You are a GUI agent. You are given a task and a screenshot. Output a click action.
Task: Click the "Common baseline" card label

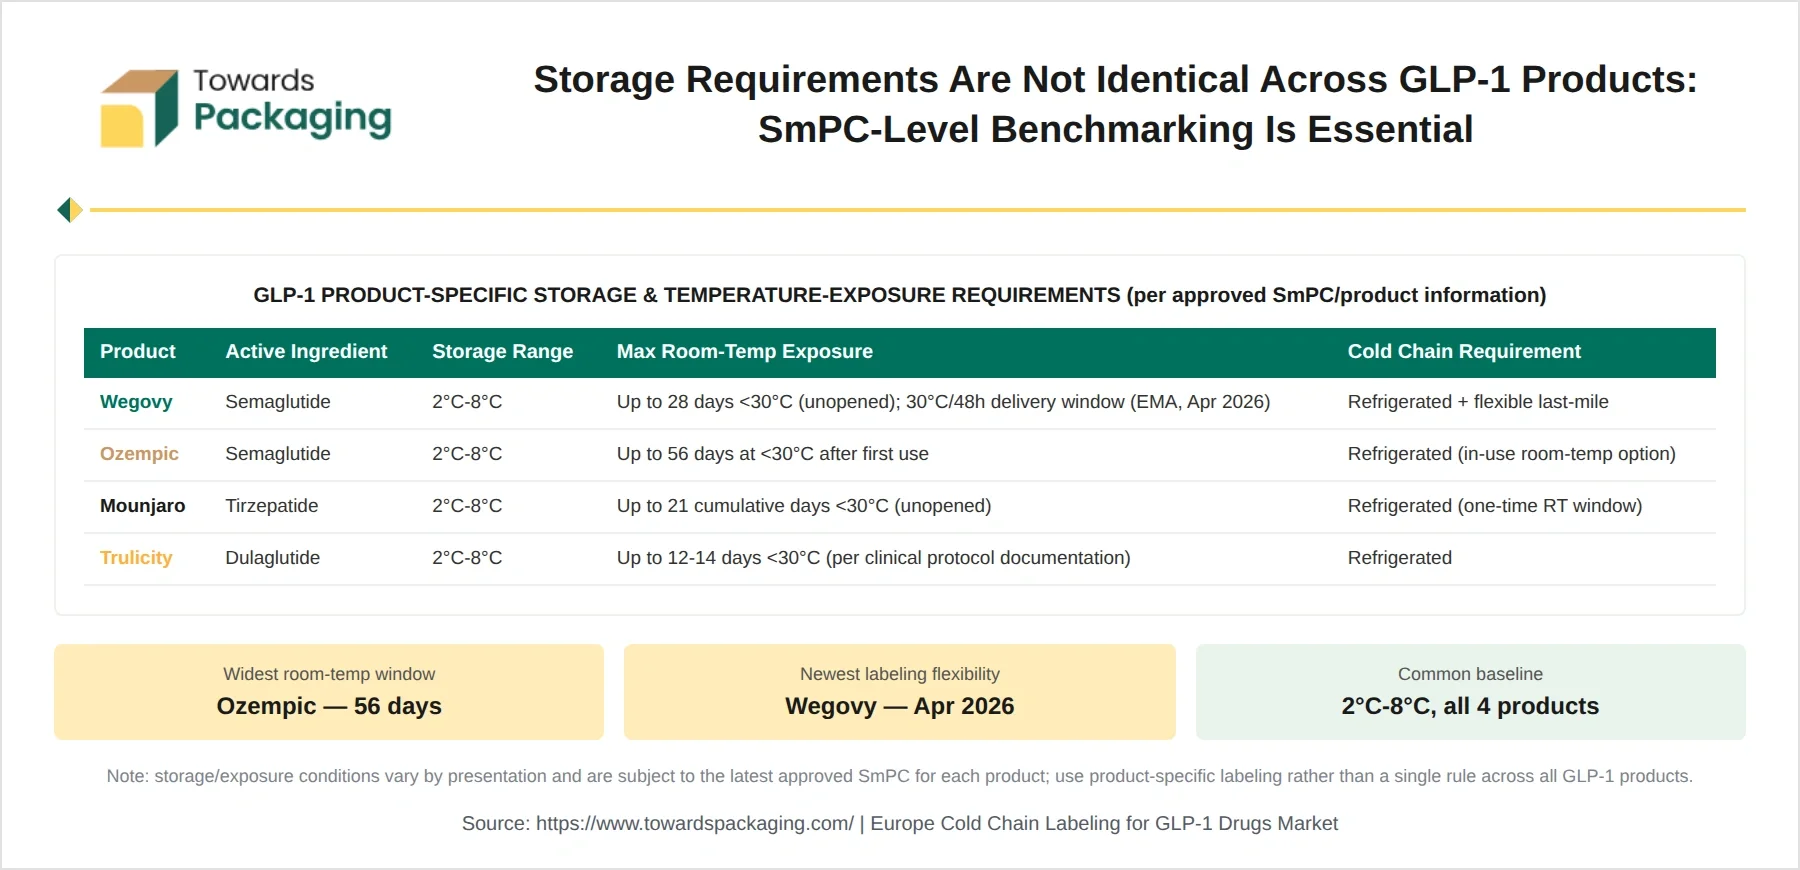(1470, 674)
